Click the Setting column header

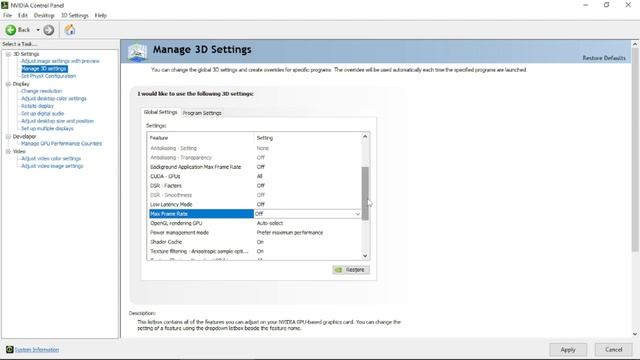(x=308, y=138)
